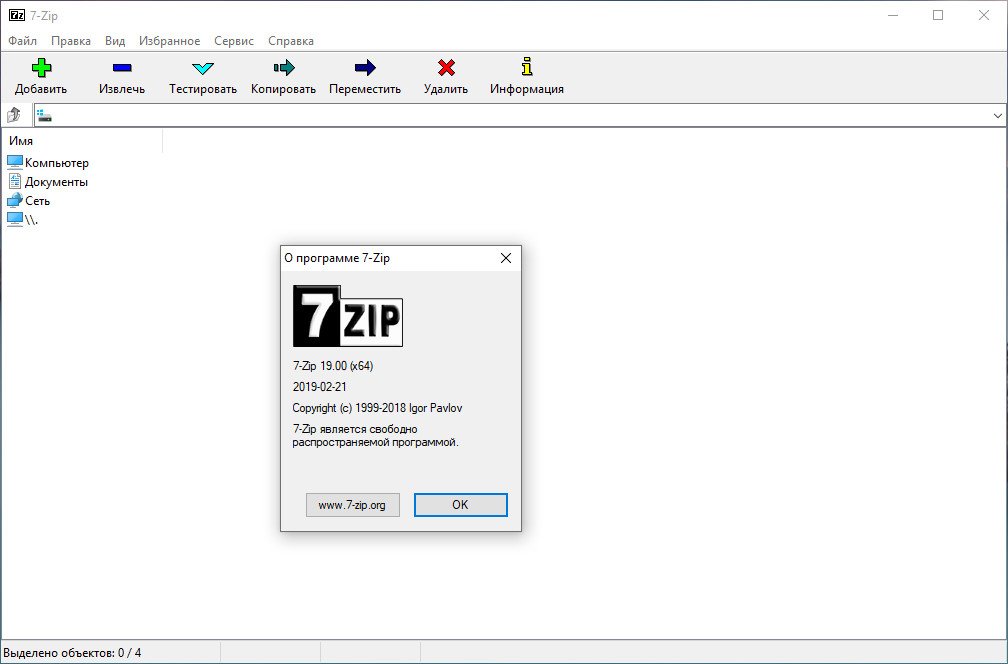Confirm the about dialog with OK
Viewport: 1008px width, 664px height.
point(460,505)
